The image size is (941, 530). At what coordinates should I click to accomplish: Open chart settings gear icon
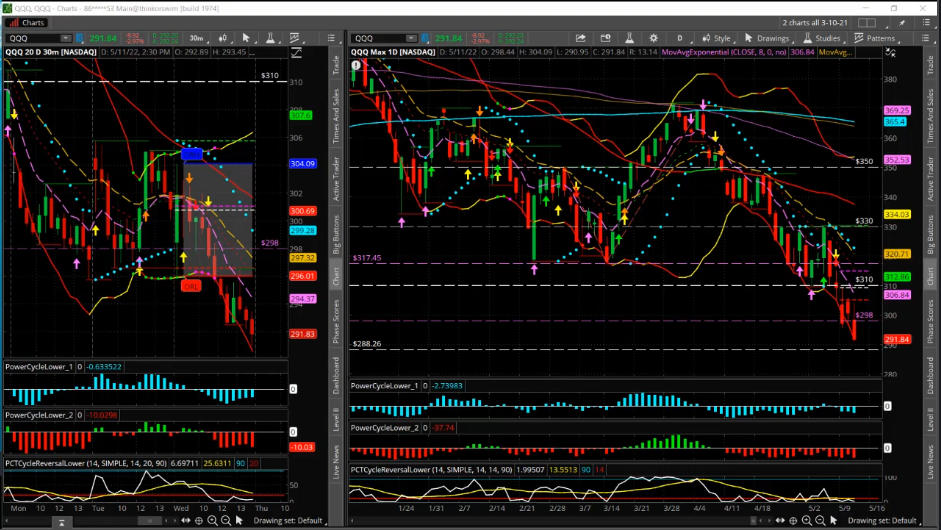(654, 38)
